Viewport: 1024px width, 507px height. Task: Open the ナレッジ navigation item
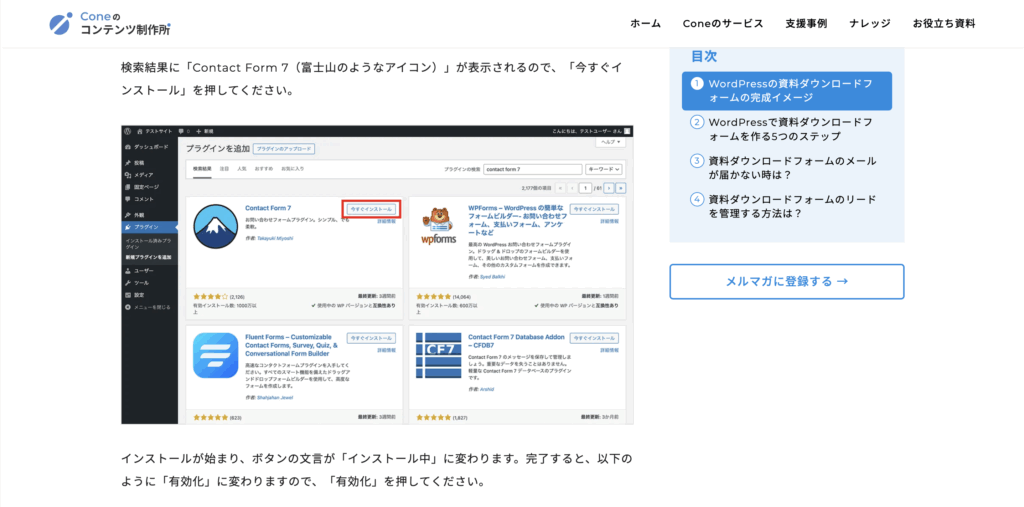pyautogui.click(x=870, y=24)
